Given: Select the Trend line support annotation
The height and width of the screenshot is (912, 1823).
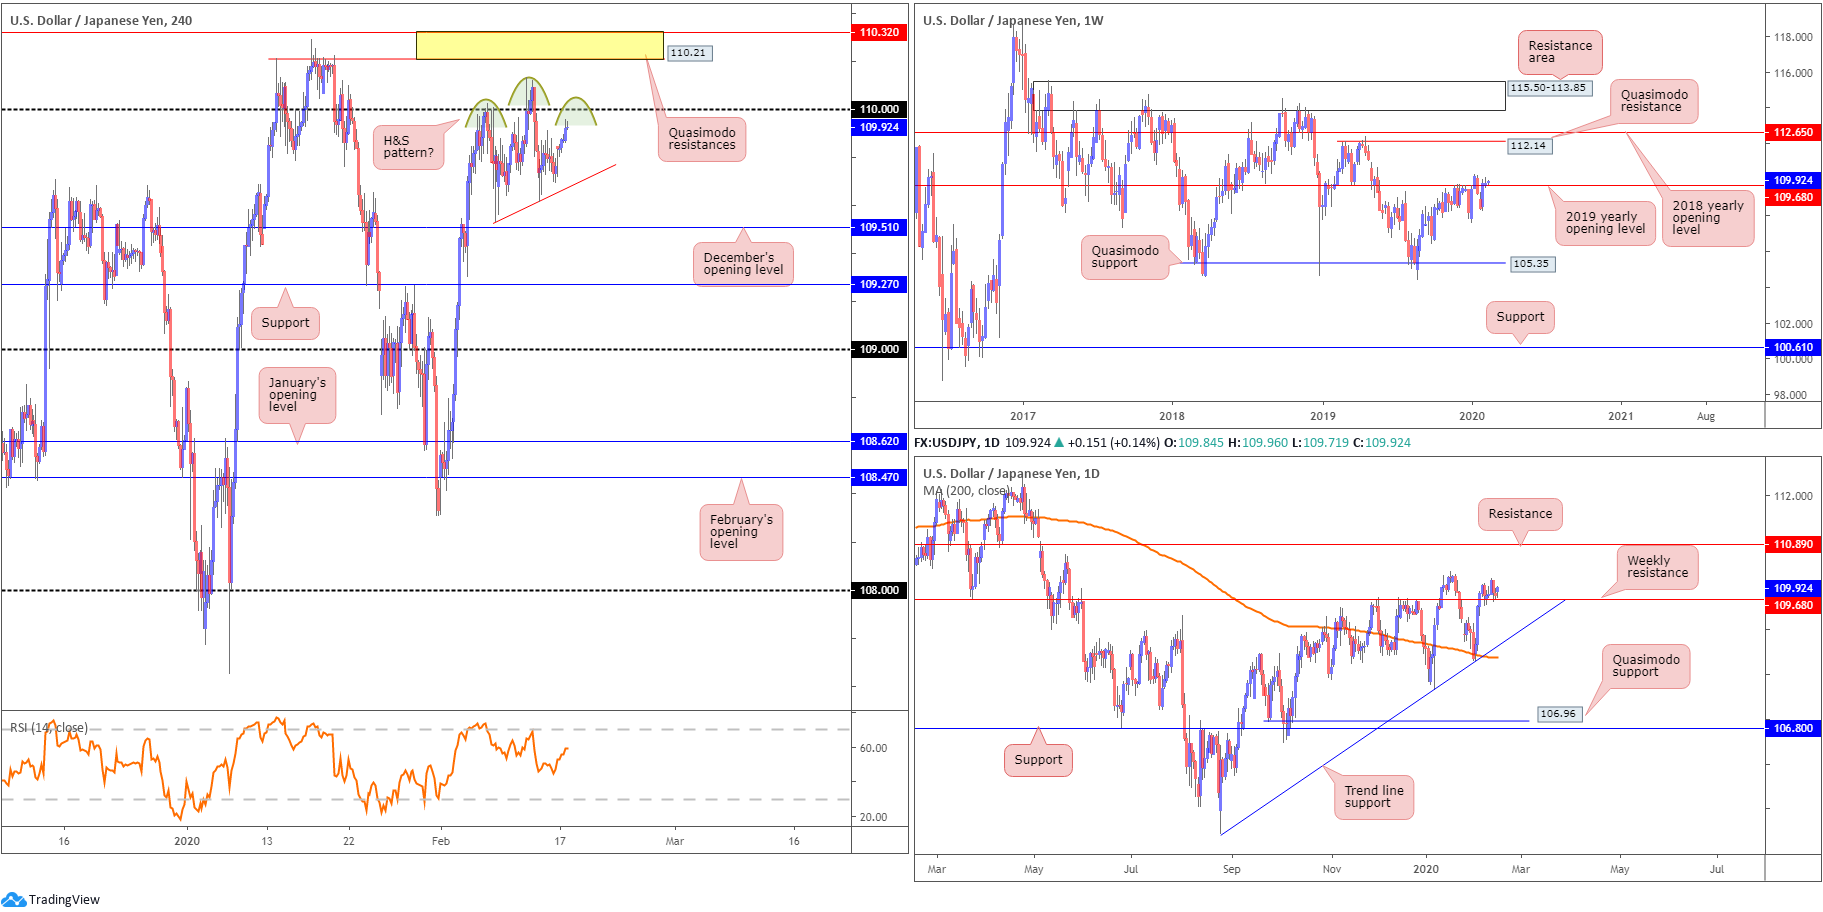Looking at the screenshot, I should pyautogui.click(x=1374, y=797).
